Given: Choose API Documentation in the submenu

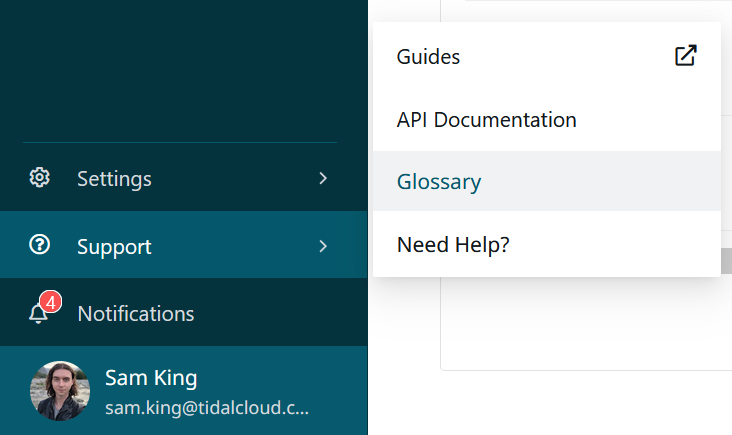Looking at the screenshot, I should (486, 120).
